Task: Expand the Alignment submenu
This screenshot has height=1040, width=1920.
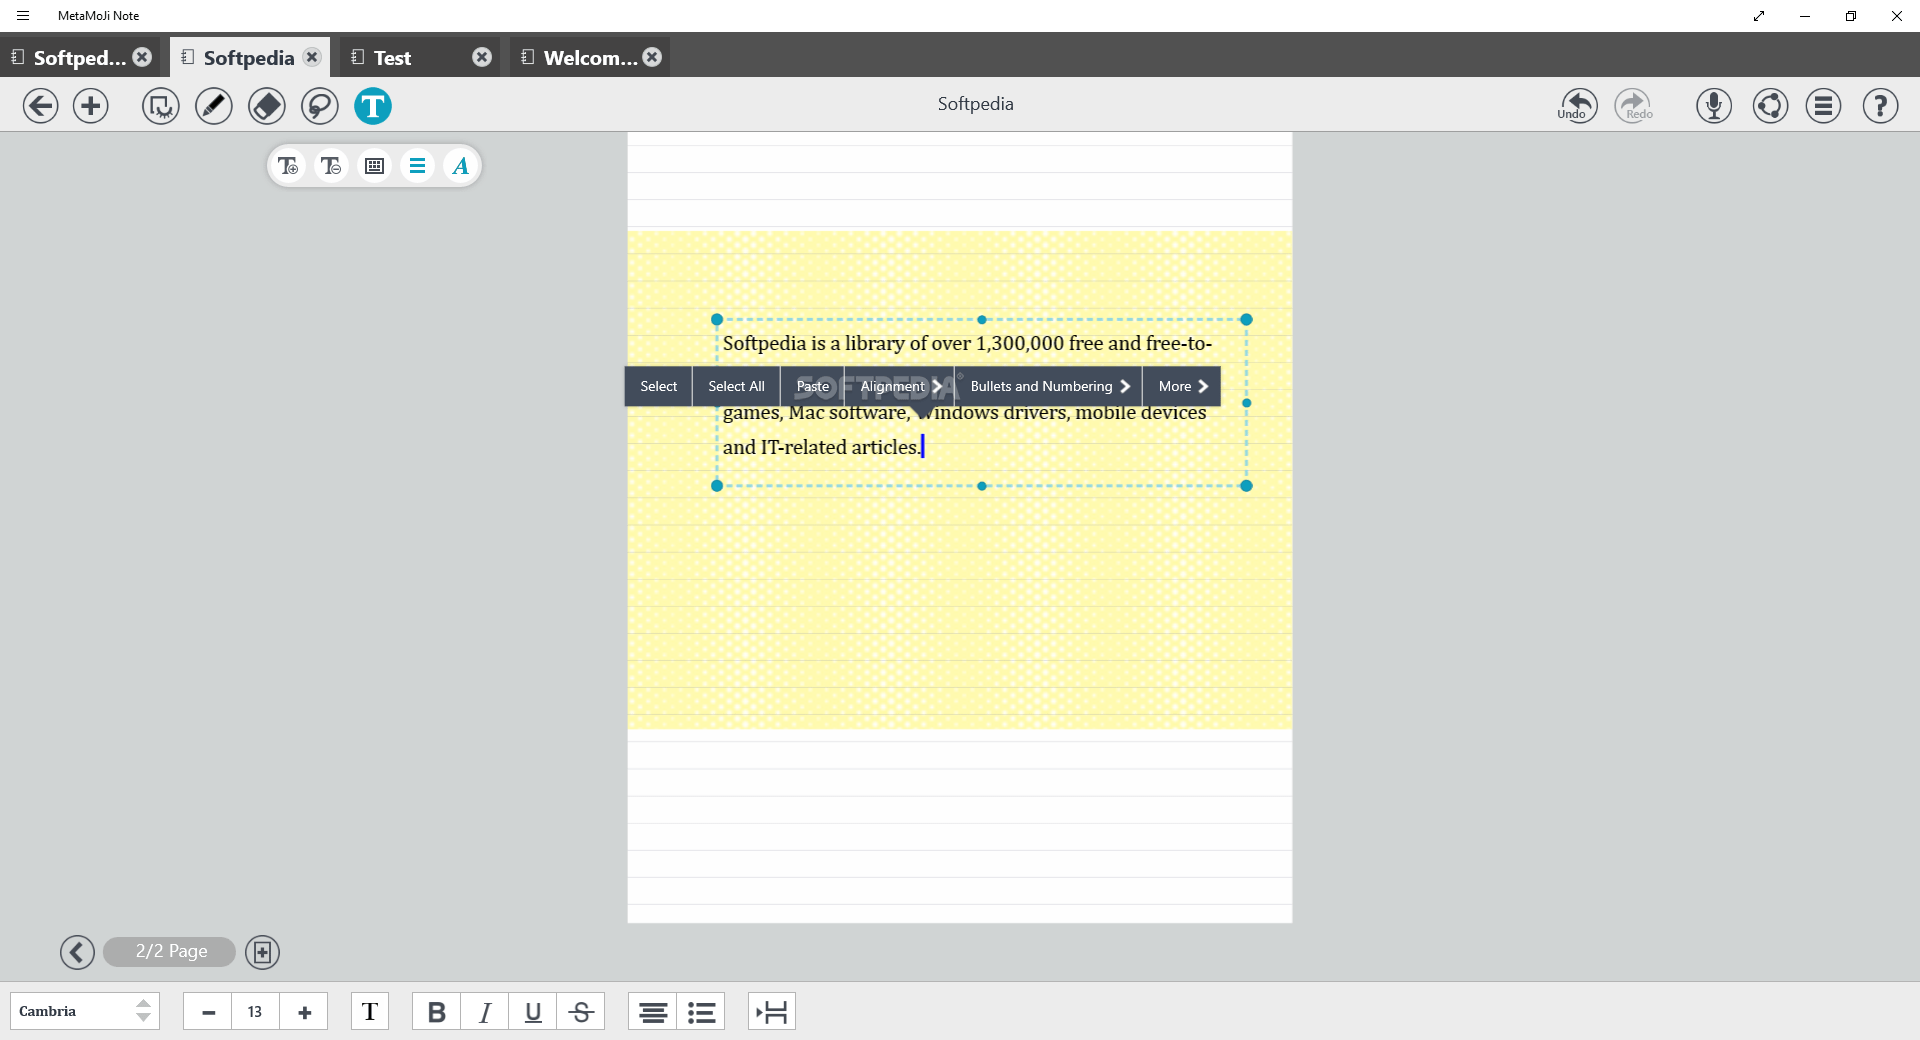Action: point(900,386)
